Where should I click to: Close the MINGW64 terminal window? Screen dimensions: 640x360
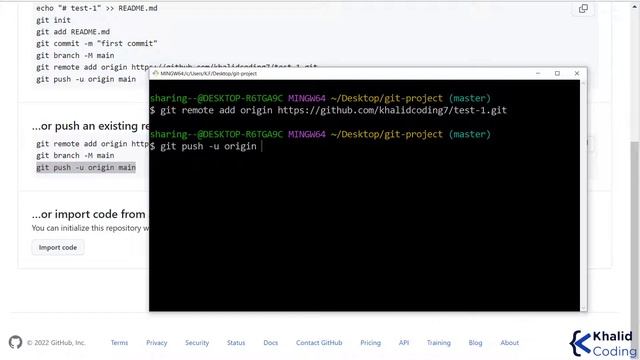point(577,73)
